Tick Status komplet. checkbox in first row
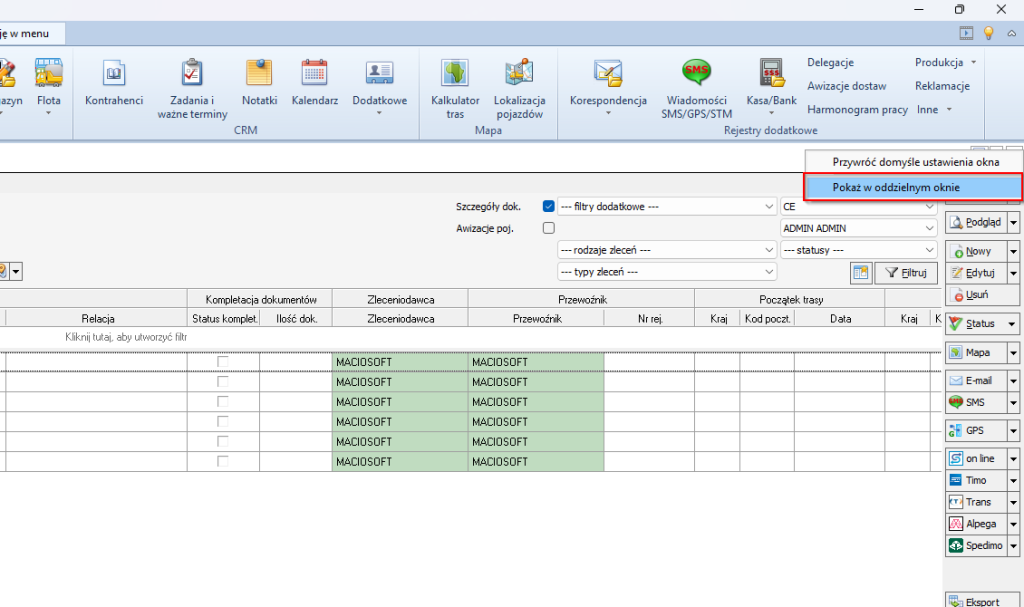This screenshot has width=1024, height=607. (x=223, y=361)
